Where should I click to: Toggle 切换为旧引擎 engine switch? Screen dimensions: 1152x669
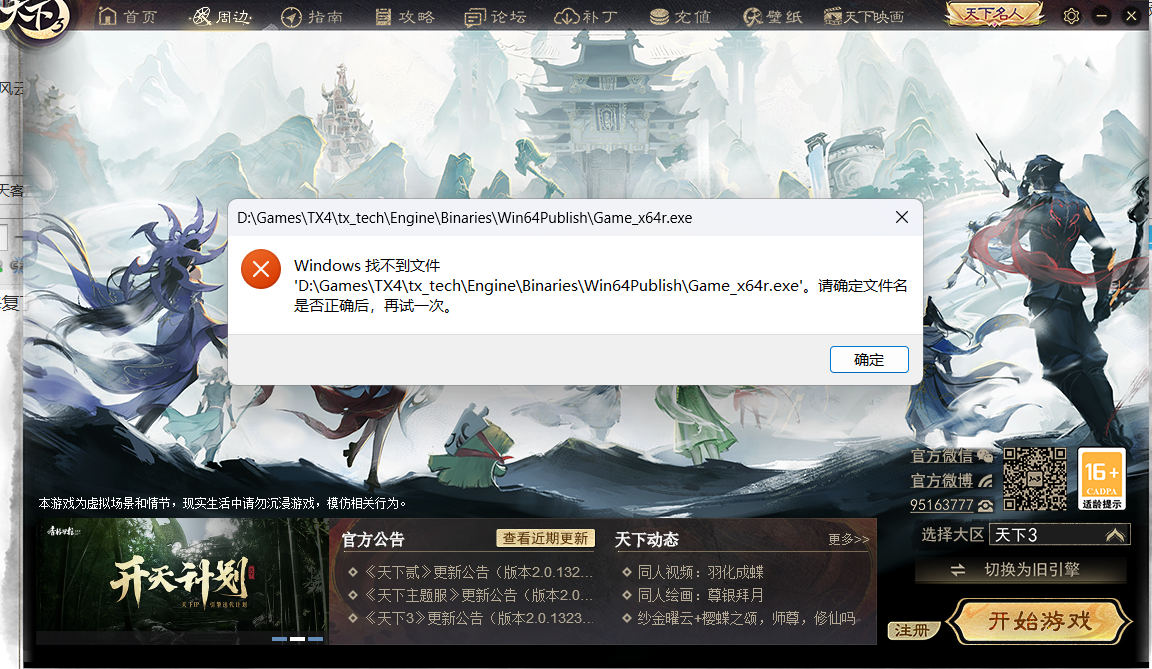(1020, 569)
